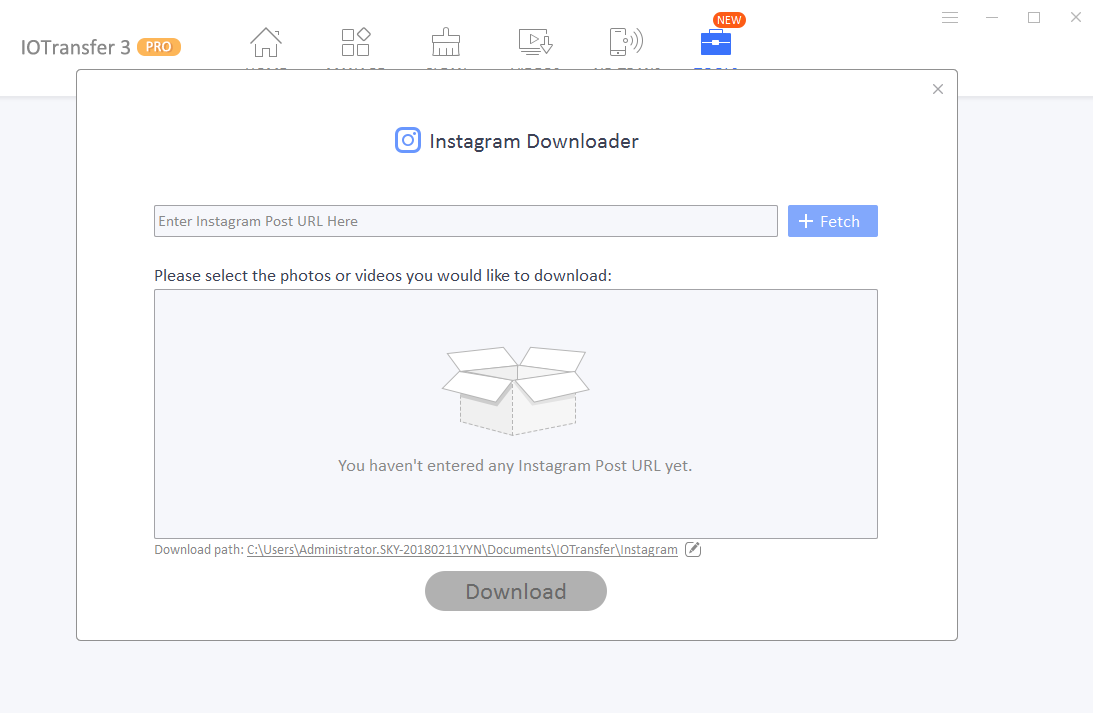The width and height of the screenshot is (1093, 713).
Task: Click the Download button
Action: (516, 591)
